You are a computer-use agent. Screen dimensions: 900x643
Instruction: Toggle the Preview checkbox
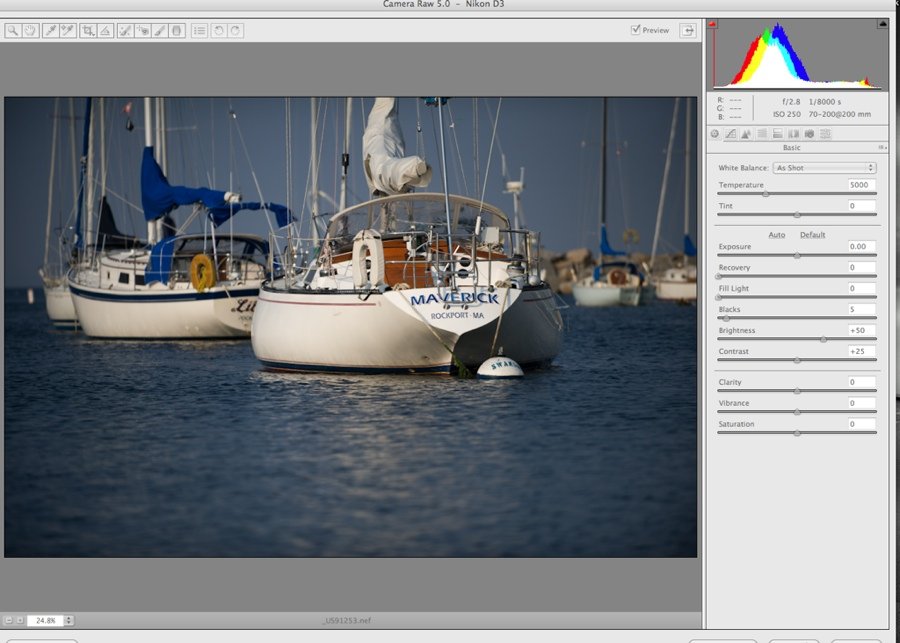(636, 30)
